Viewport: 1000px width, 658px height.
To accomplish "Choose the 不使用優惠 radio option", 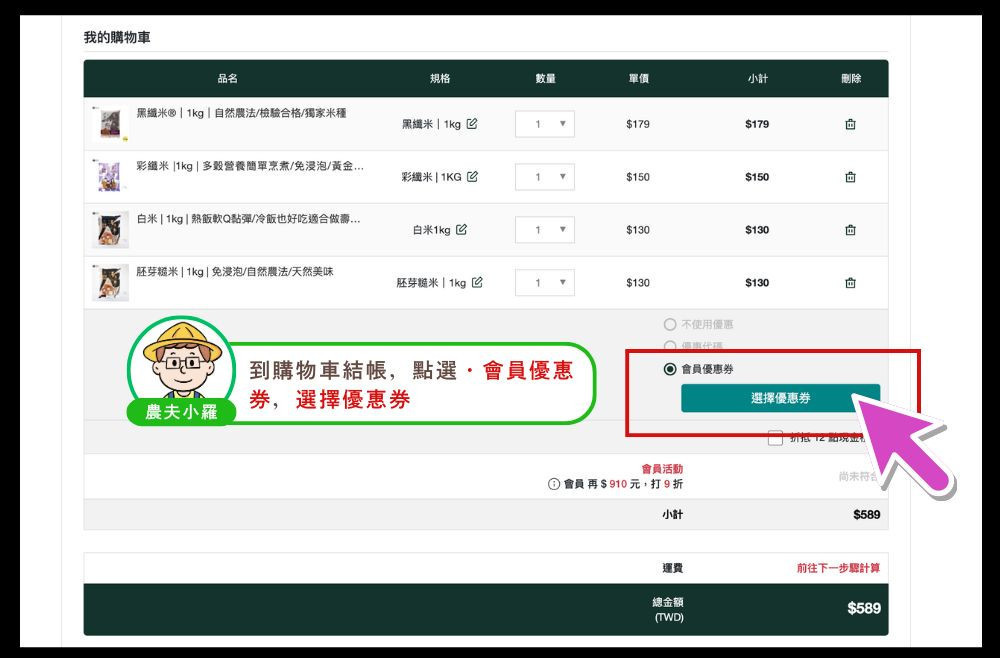I will 670,325.
